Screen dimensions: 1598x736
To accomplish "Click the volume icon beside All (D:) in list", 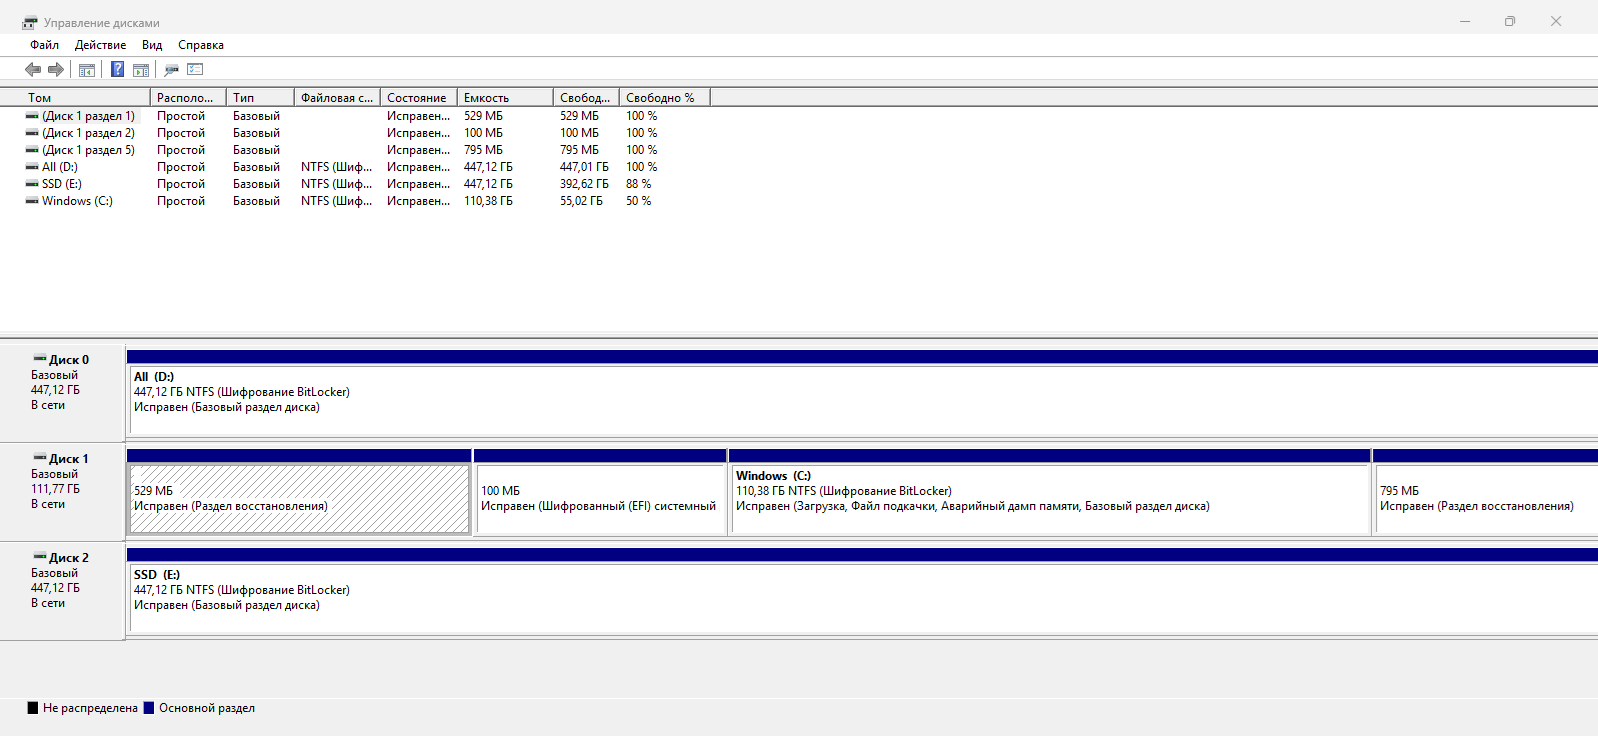I will click(x=32, y=167).
